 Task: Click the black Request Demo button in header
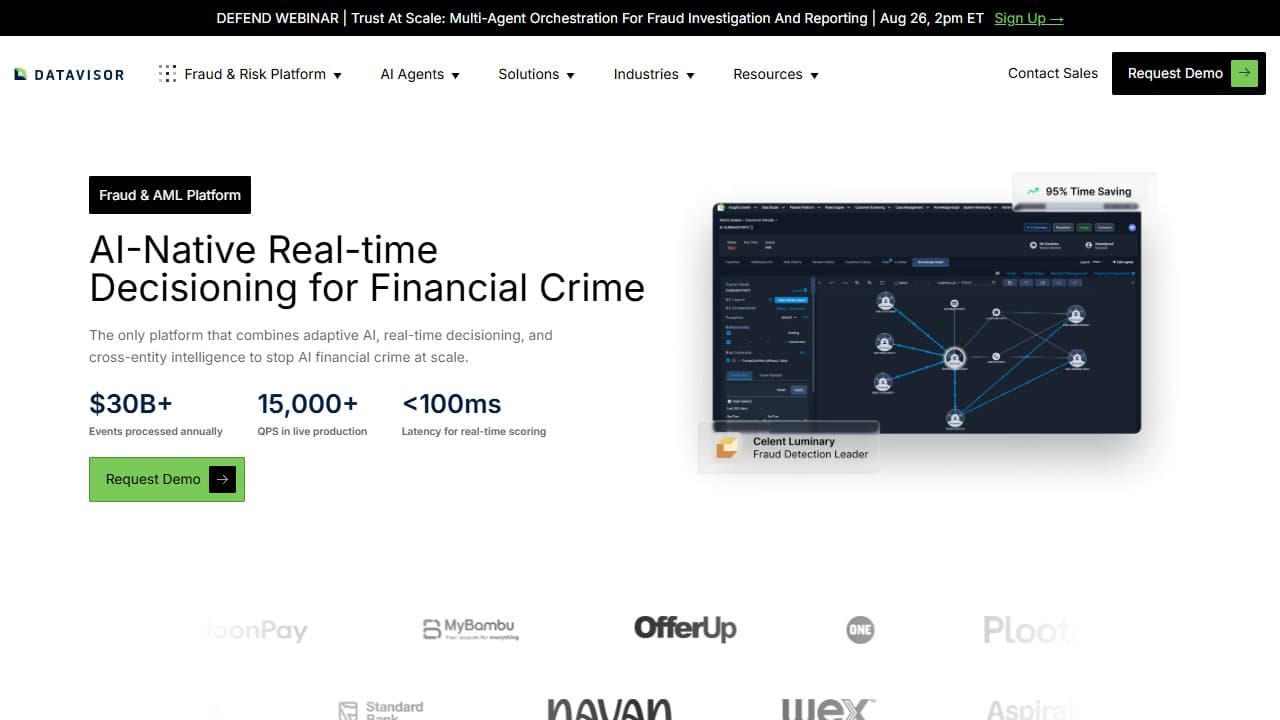[x=1188, y=73]
